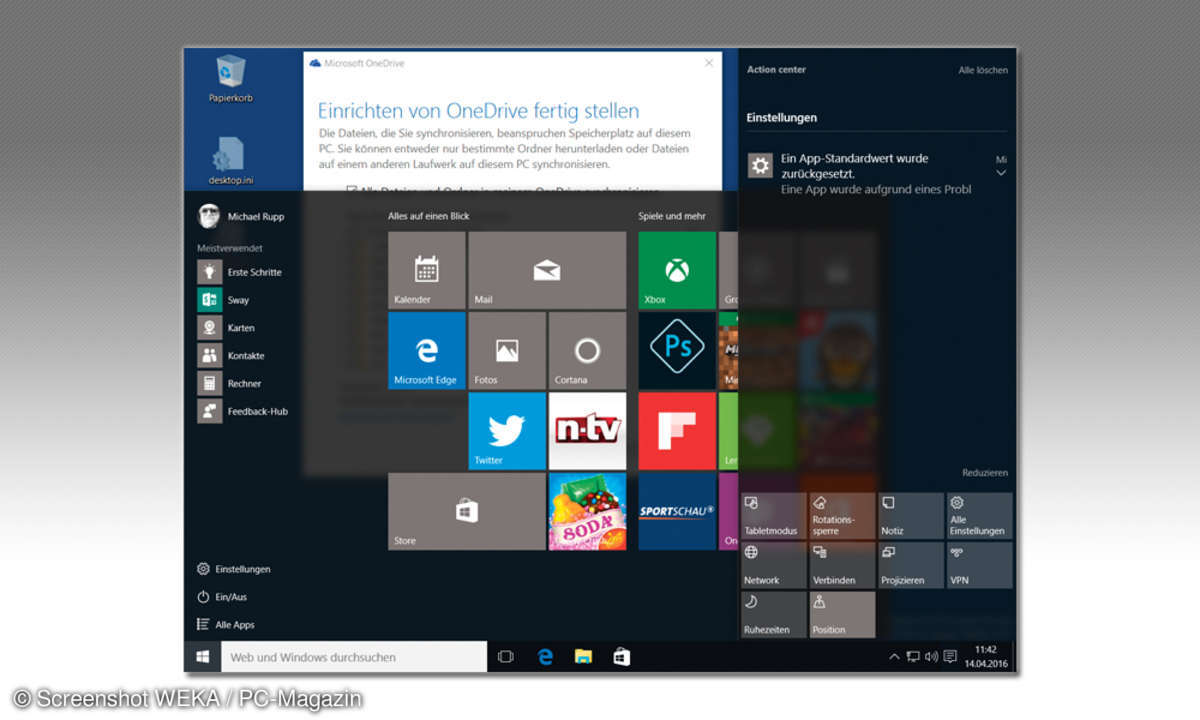This screenshot has width=1200, height=720.
Task: Click Michael Rupp user account
Action: click(x=239, y=216)
